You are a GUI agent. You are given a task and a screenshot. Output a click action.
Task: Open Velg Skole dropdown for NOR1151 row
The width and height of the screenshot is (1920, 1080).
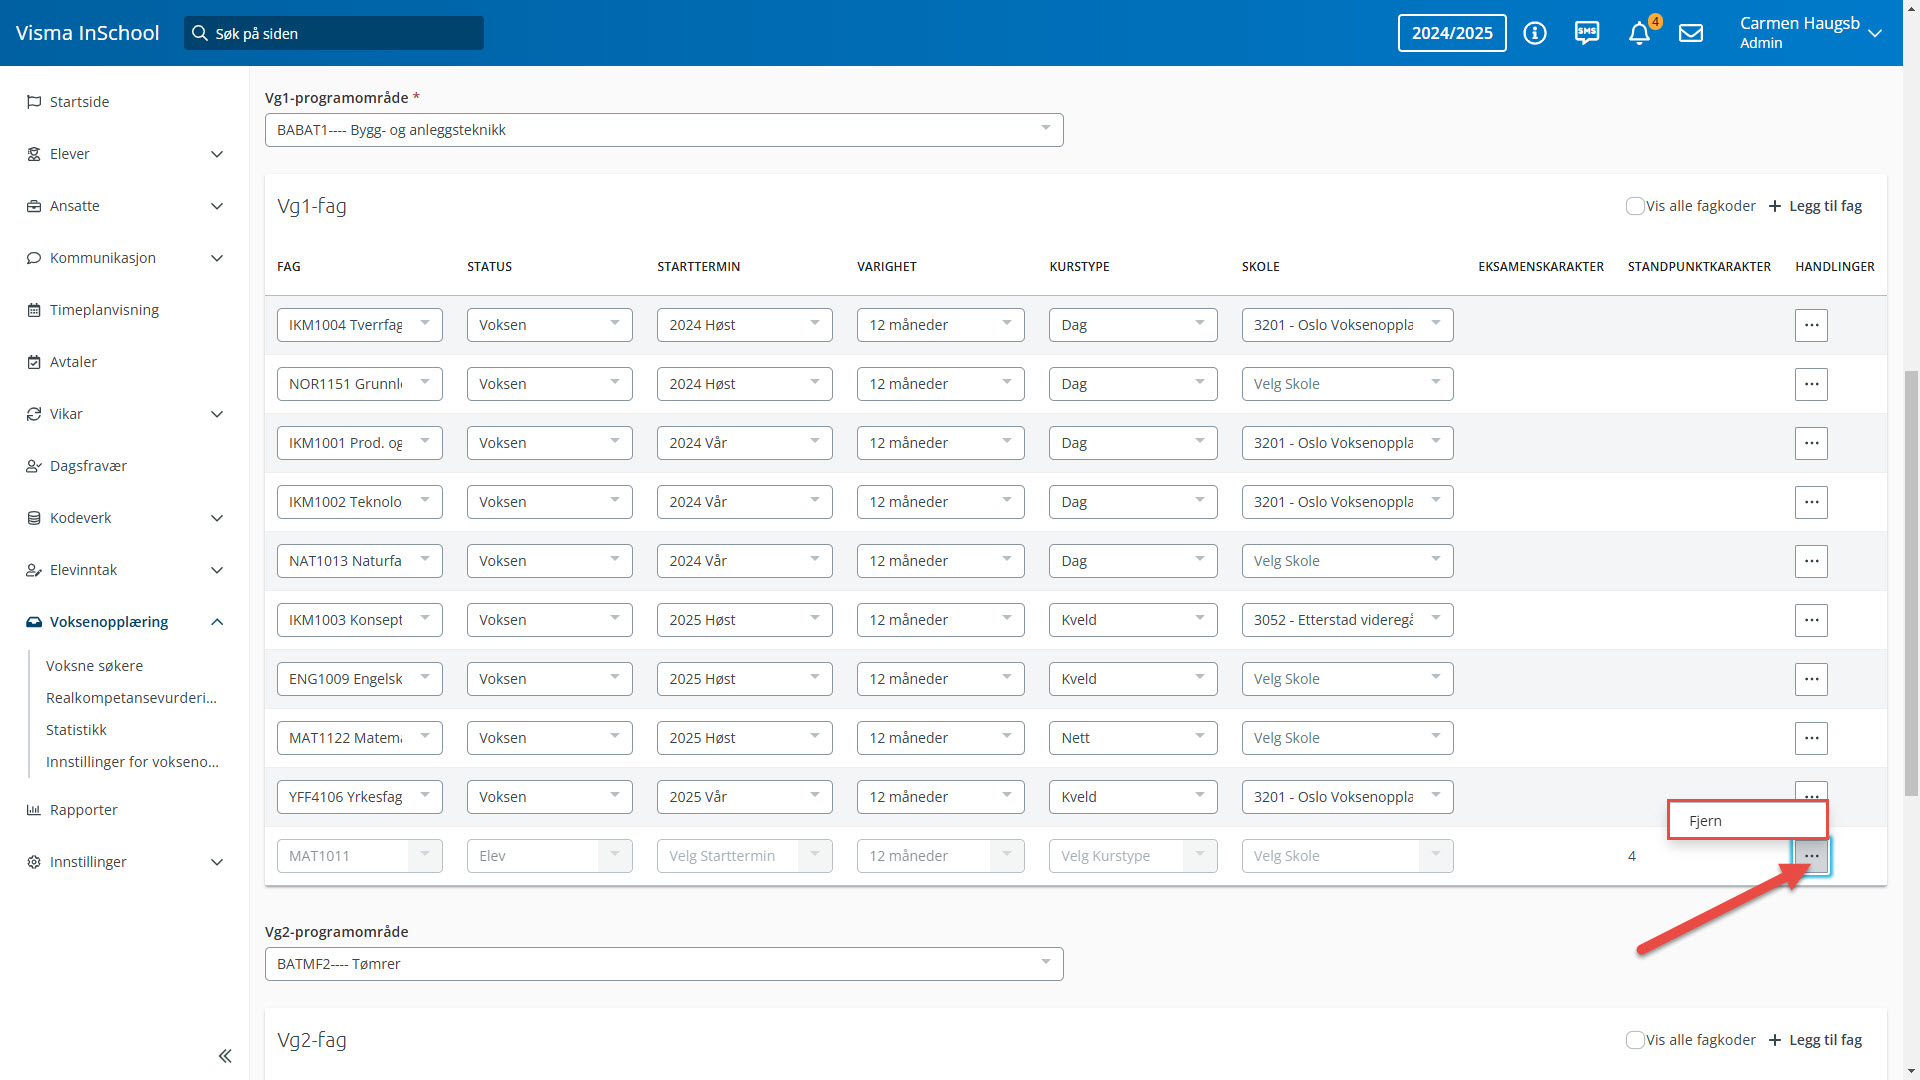click(1346, 384)
